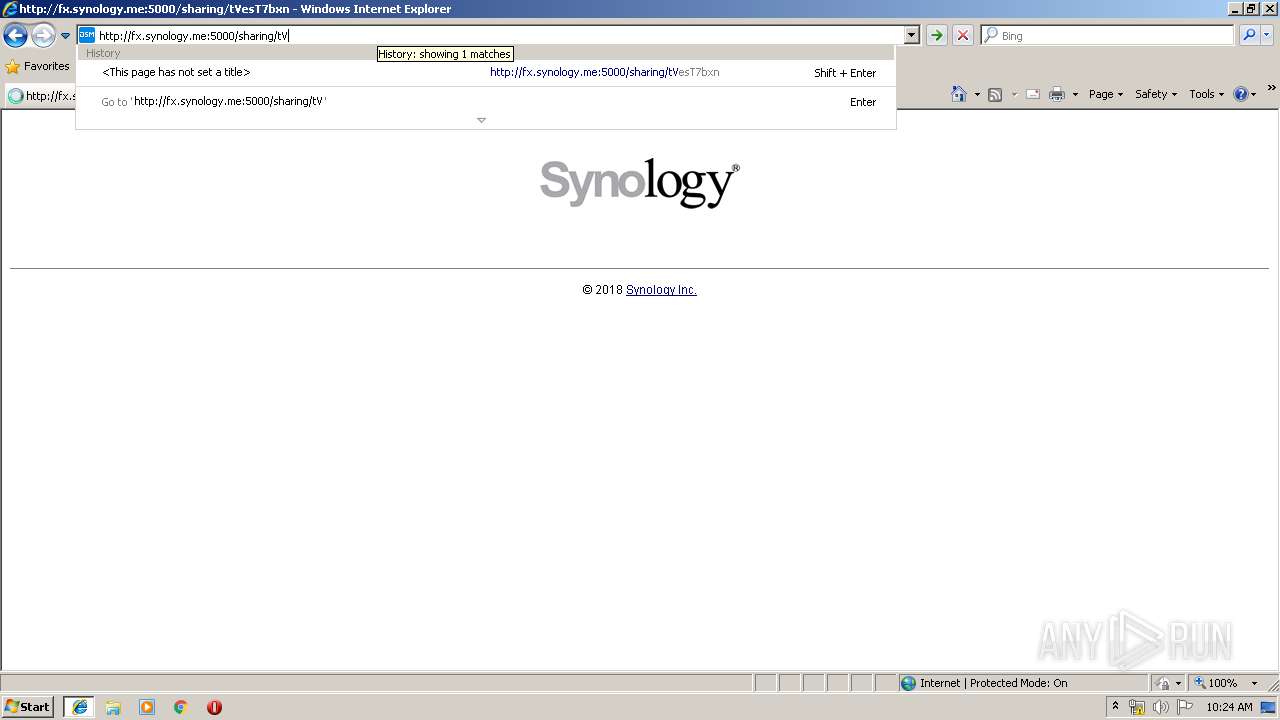Click the Action Center flag icon
Screen dimensions: 1280x720
tap(1185, 707)
